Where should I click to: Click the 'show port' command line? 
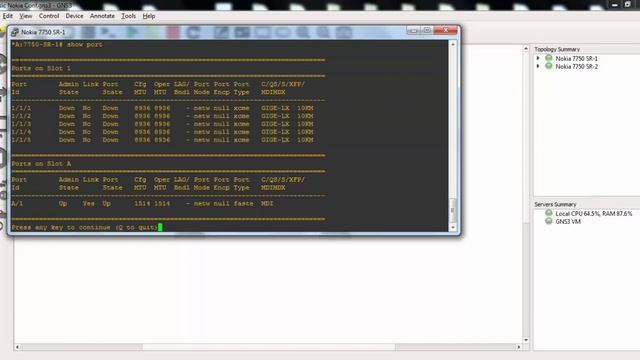57,44
